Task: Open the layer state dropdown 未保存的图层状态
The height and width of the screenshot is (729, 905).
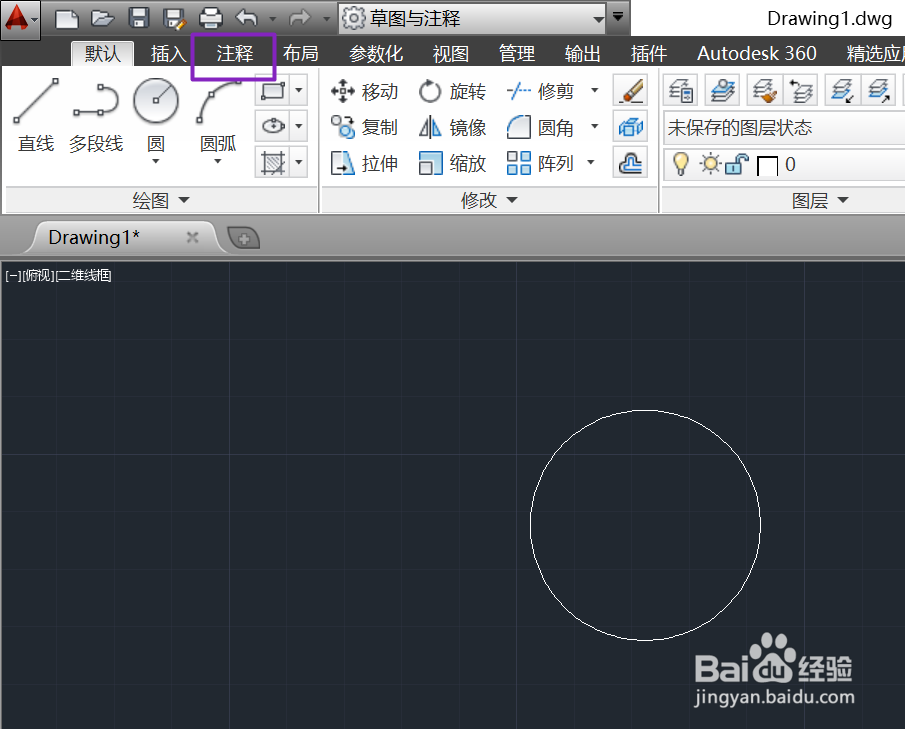Action: tap(784, 128)
